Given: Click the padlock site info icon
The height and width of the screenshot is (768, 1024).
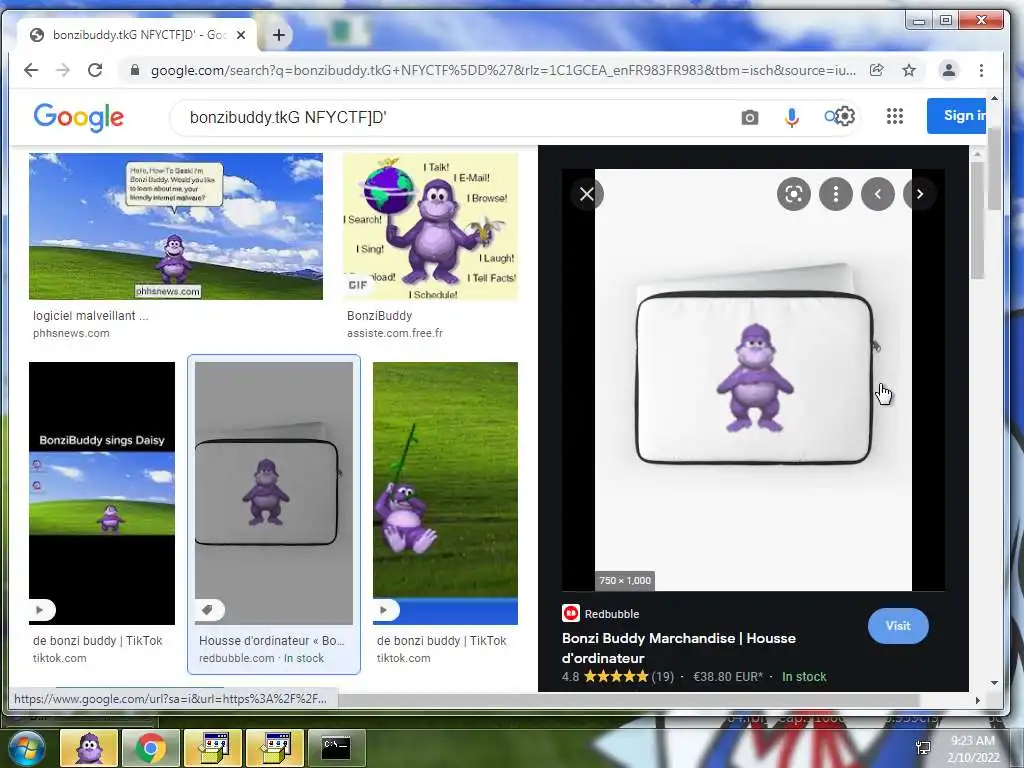Looking at the screenshot, I should click(x=135, y=70).
